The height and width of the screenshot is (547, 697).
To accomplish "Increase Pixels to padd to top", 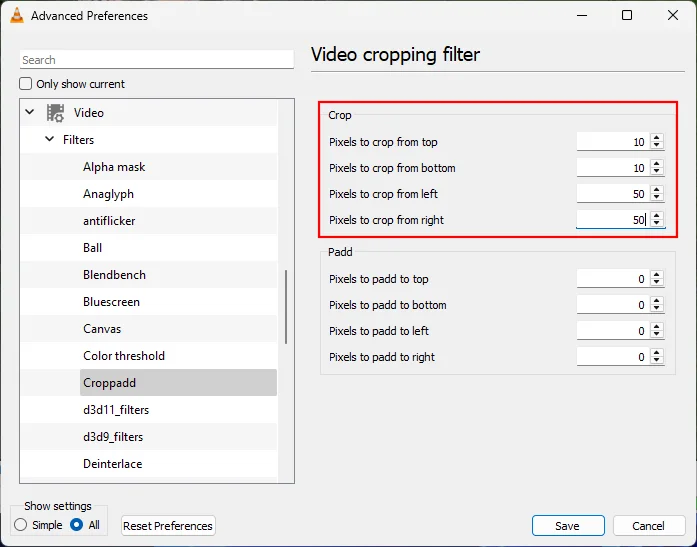I will click(657, 275).
